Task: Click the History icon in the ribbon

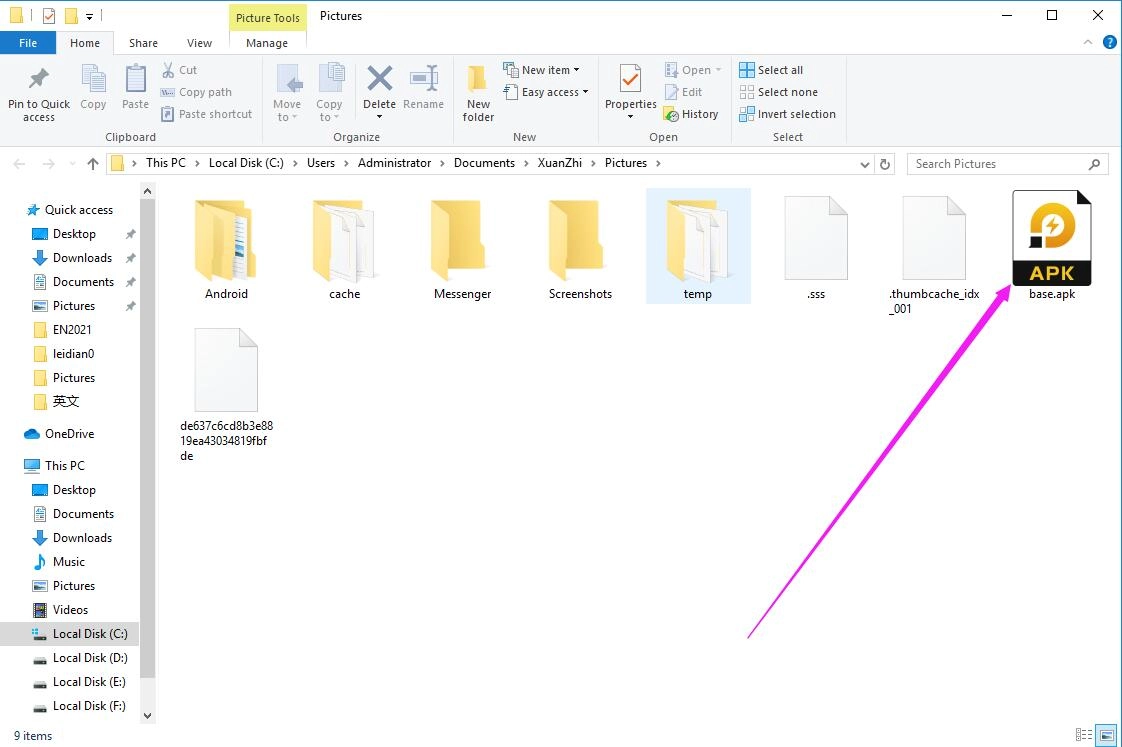Action: pos(692,114)
